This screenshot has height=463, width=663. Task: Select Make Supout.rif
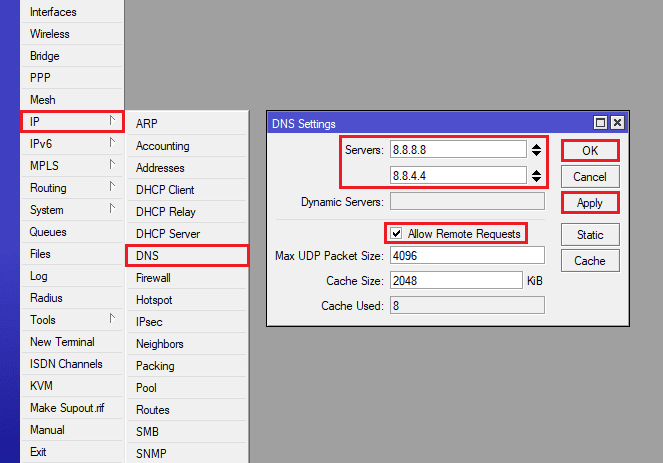pos(72,408)
